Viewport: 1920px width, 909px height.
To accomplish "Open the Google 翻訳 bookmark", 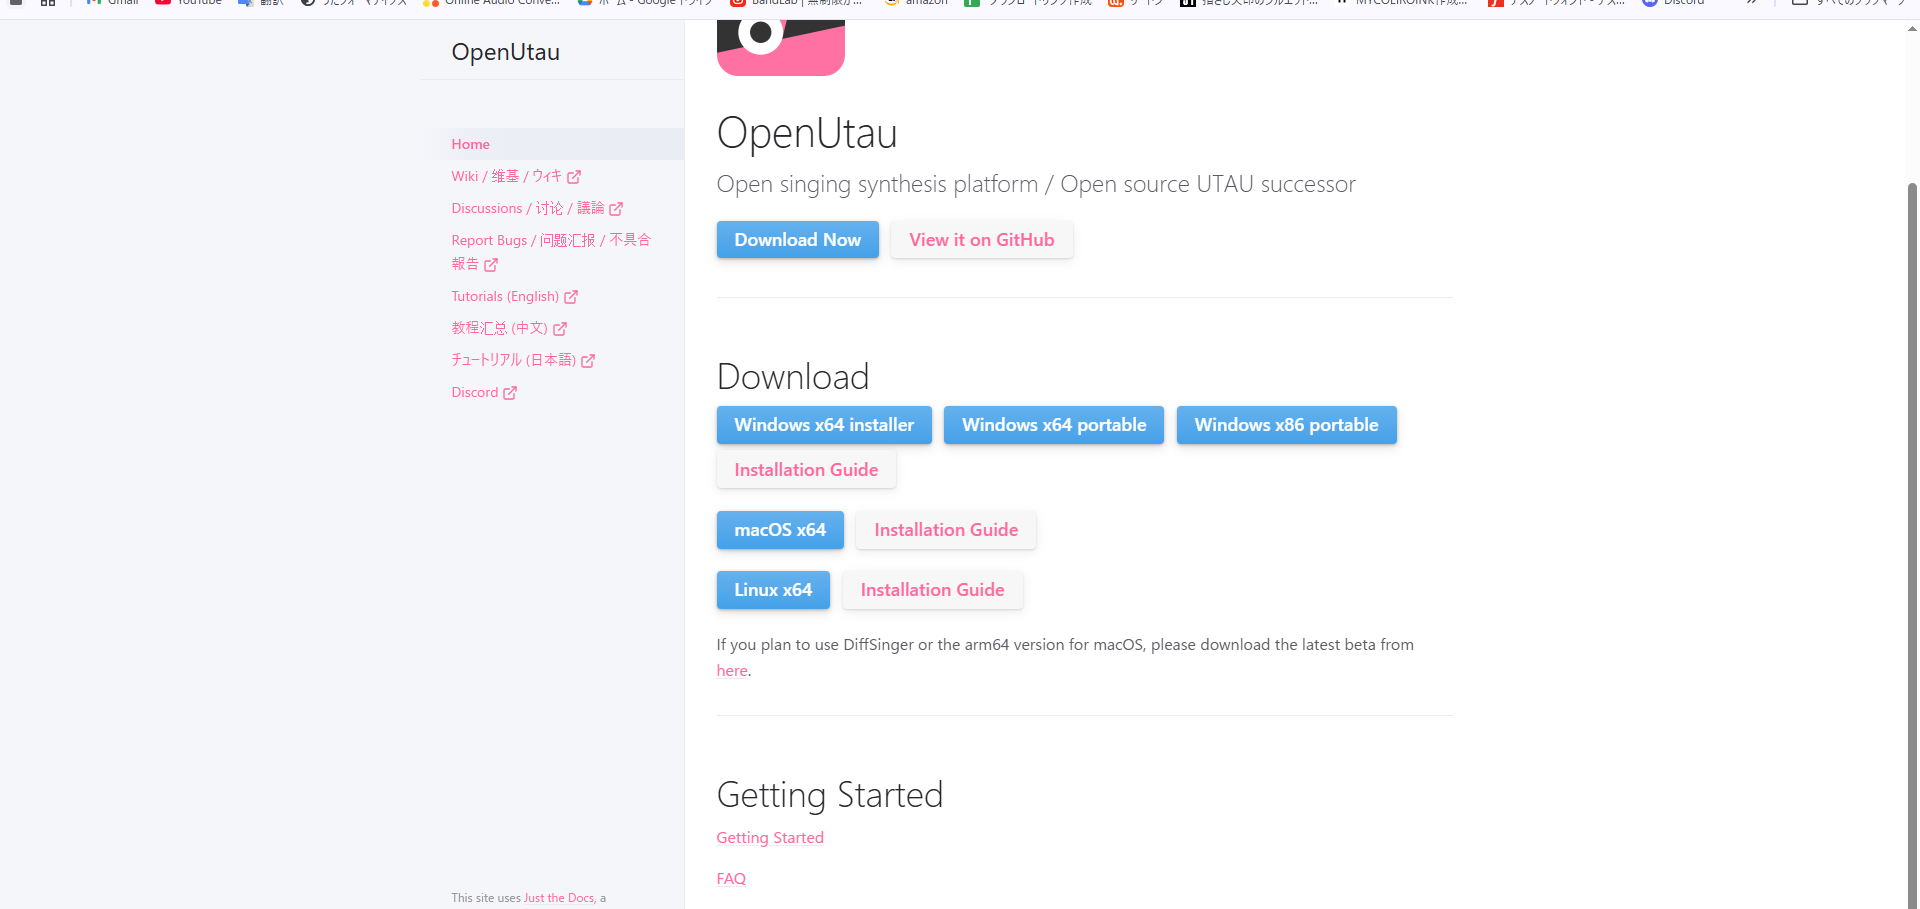I will [260, 3].
